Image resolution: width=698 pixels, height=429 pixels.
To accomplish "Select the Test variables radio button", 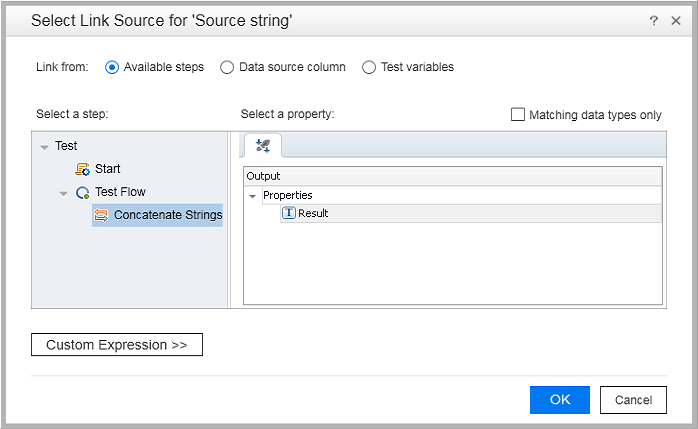I will [x=369, y=67].
